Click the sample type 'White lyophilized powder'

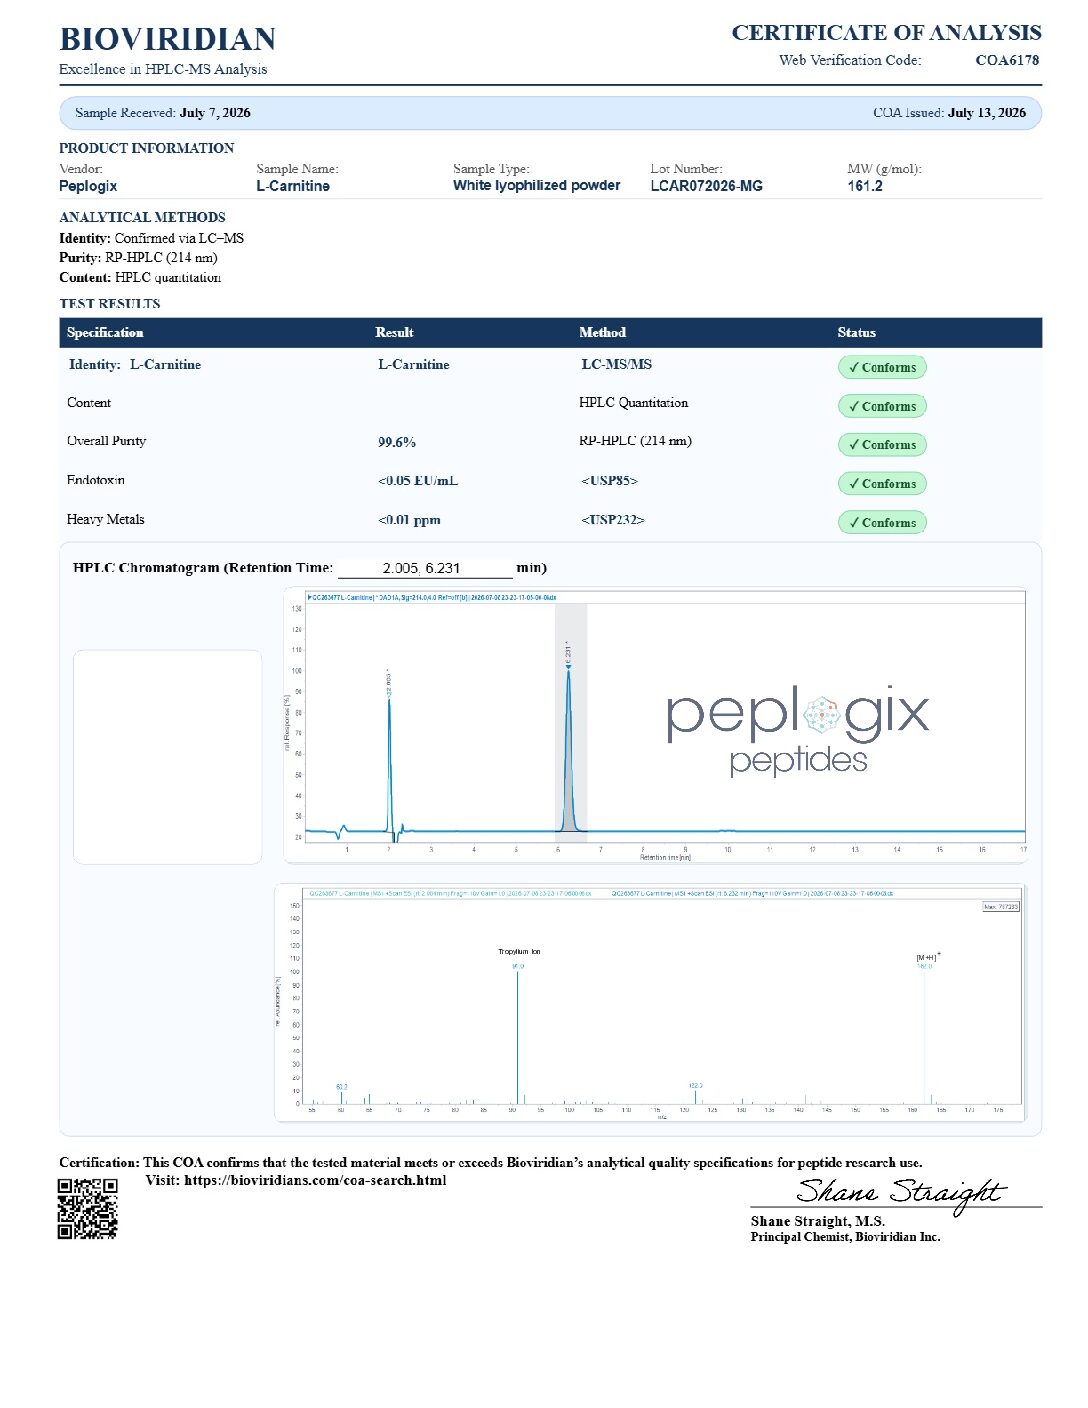coord(536,185)
